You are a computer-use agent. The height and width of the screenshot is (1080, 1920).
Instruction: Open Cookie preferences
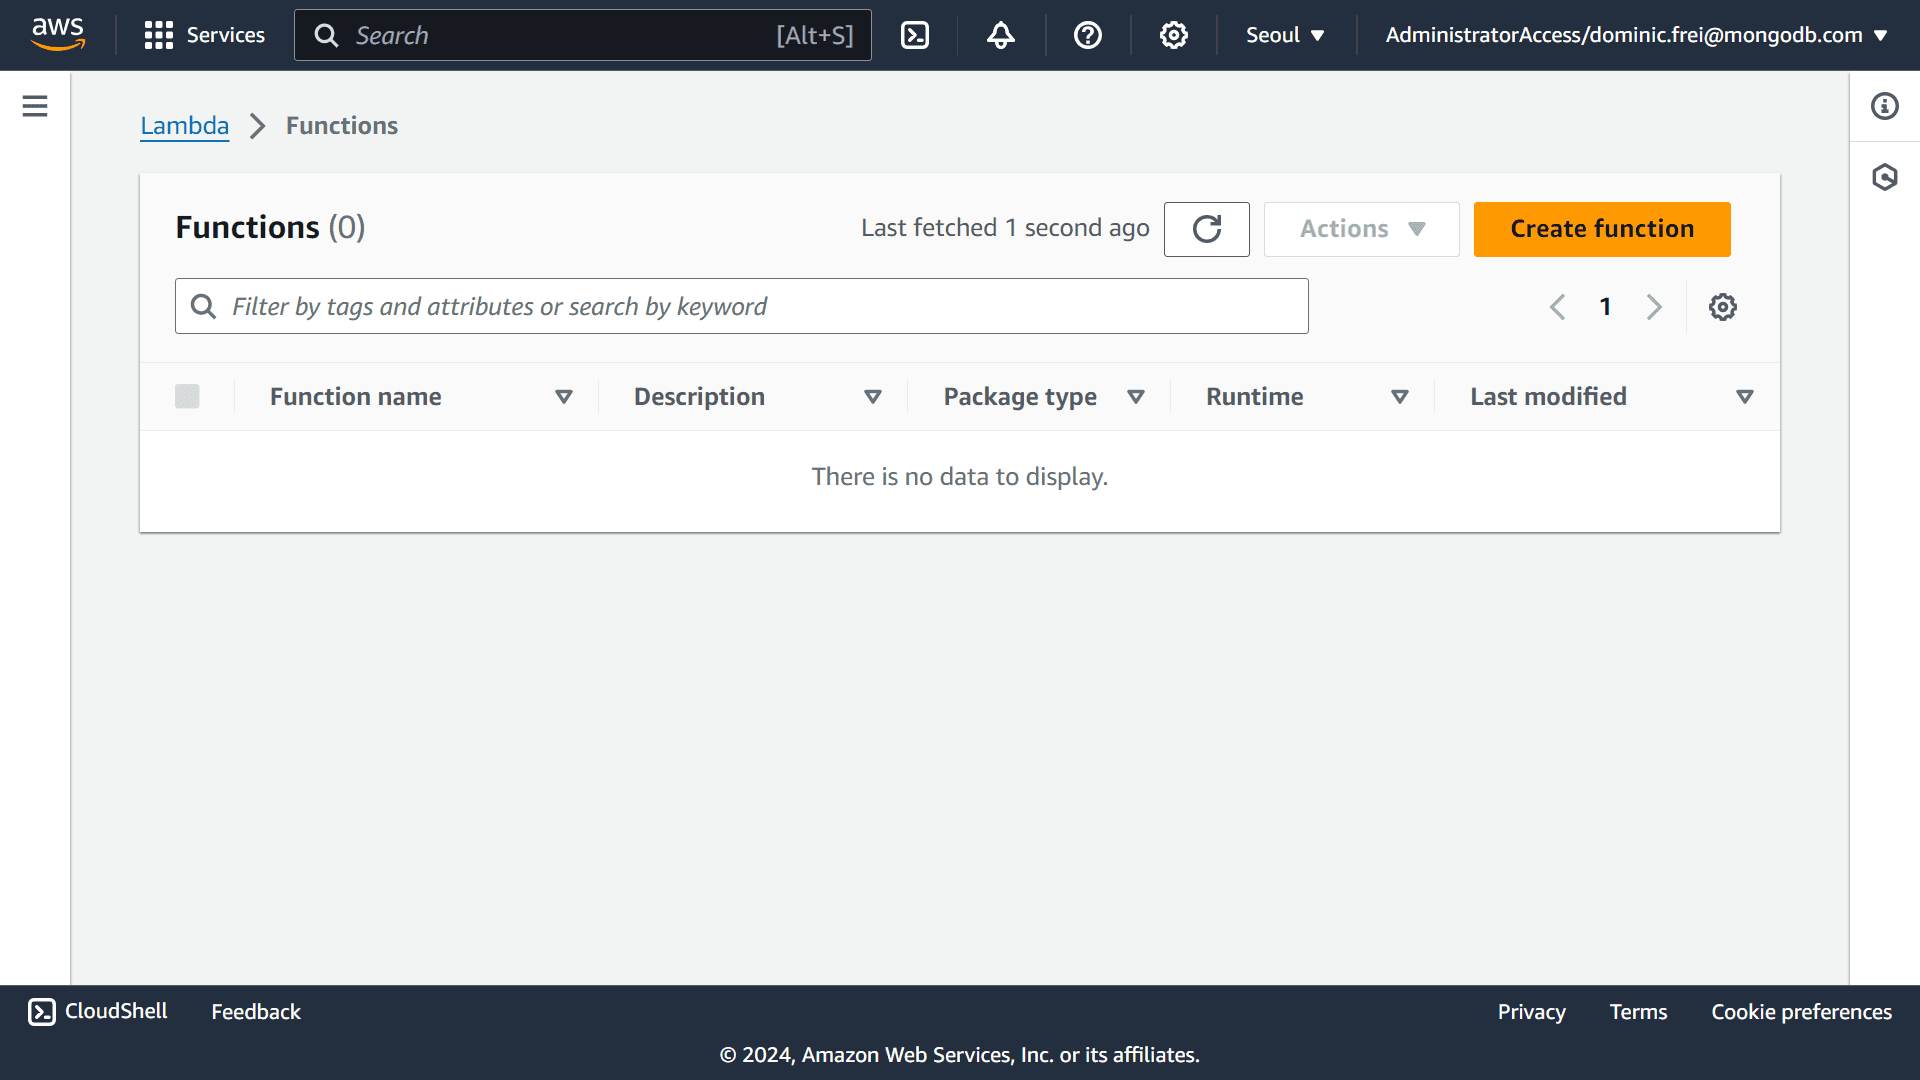(1801, 1012)
